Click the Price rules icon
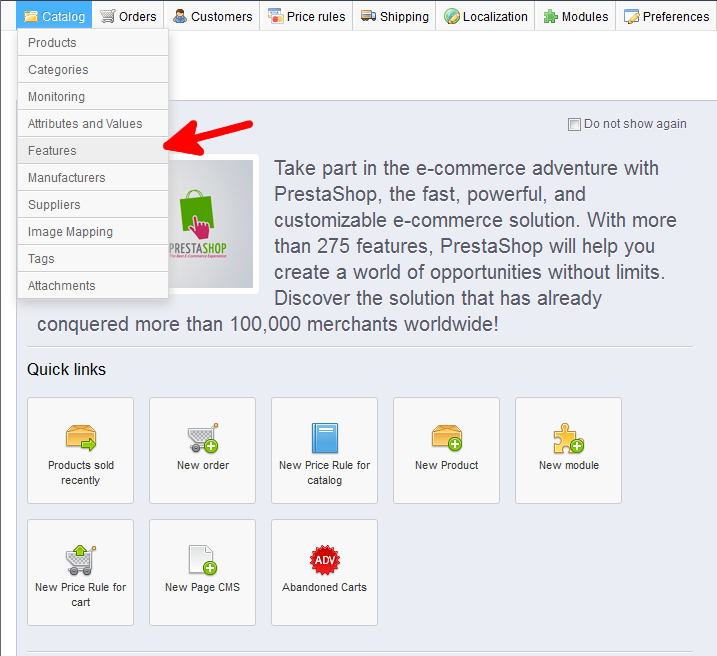Image resolution: width=717 pixels, height=656 pixels. [276, 16]
